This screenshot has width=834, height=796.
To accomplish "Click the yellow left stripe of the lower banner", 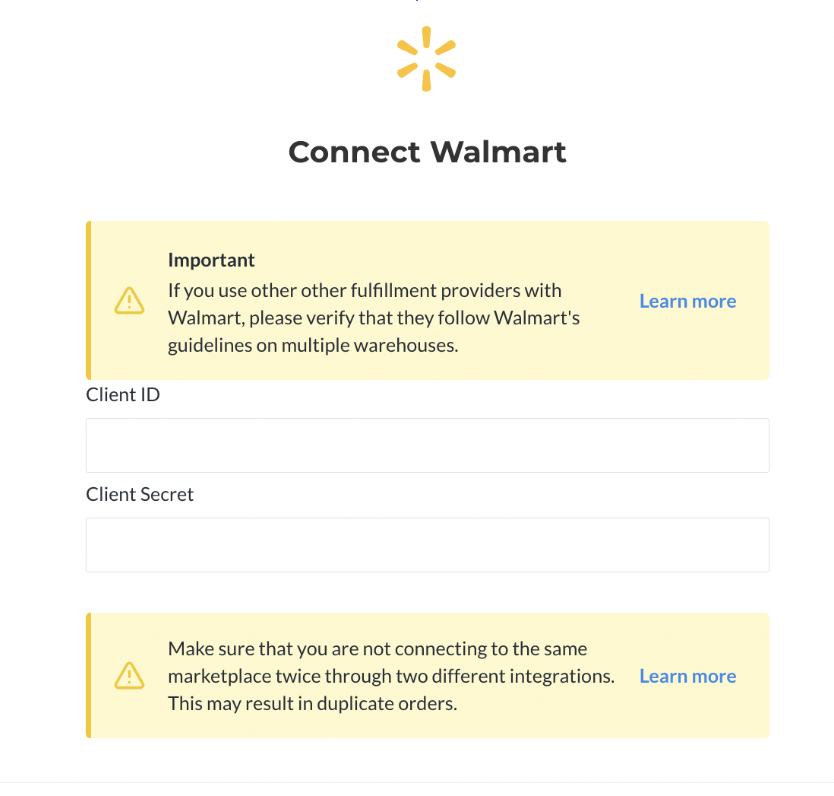I will coord(88,675).
